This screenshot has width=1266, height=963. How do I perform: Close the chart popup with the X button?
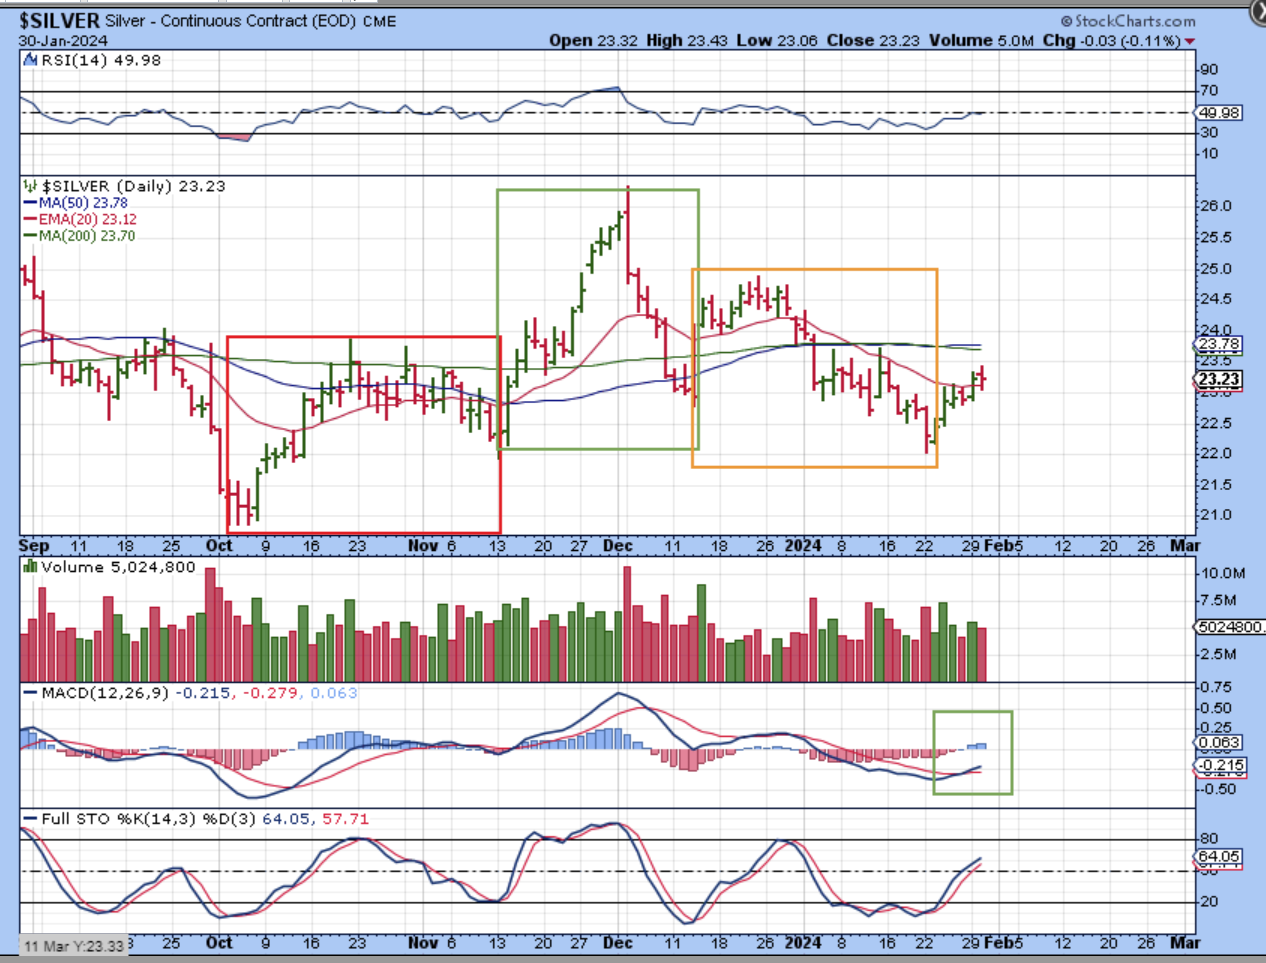1258,10
